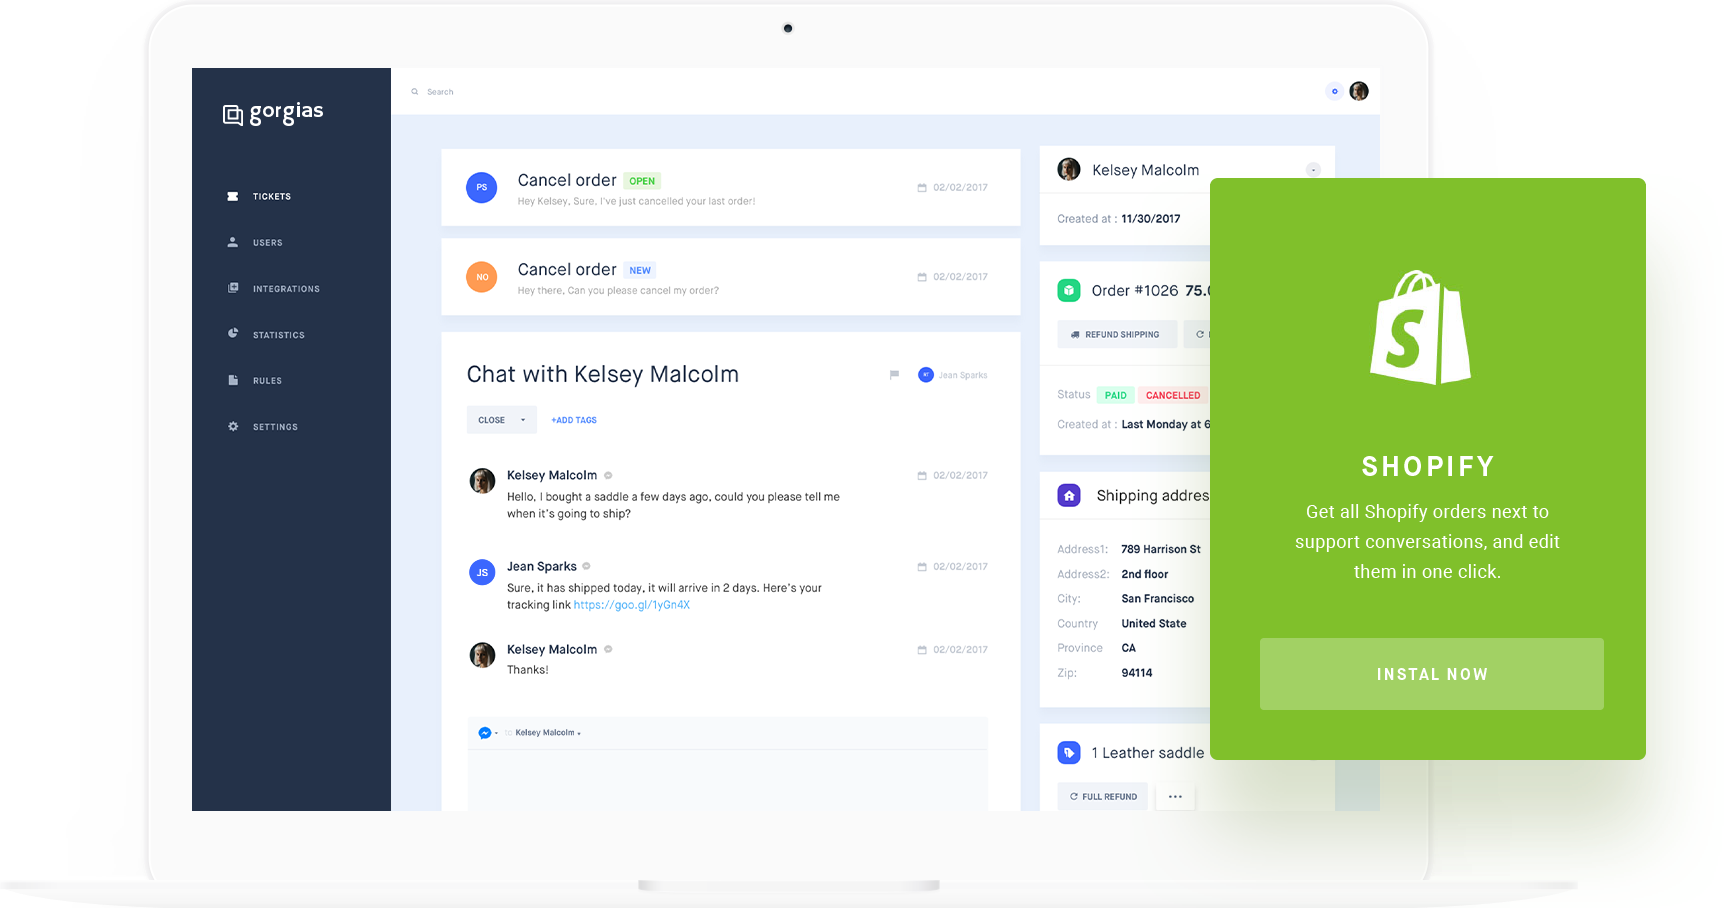Click the flag icon in the chat header
The height and width of the screenshot is (908, 1724).
[x=894, y=375]
